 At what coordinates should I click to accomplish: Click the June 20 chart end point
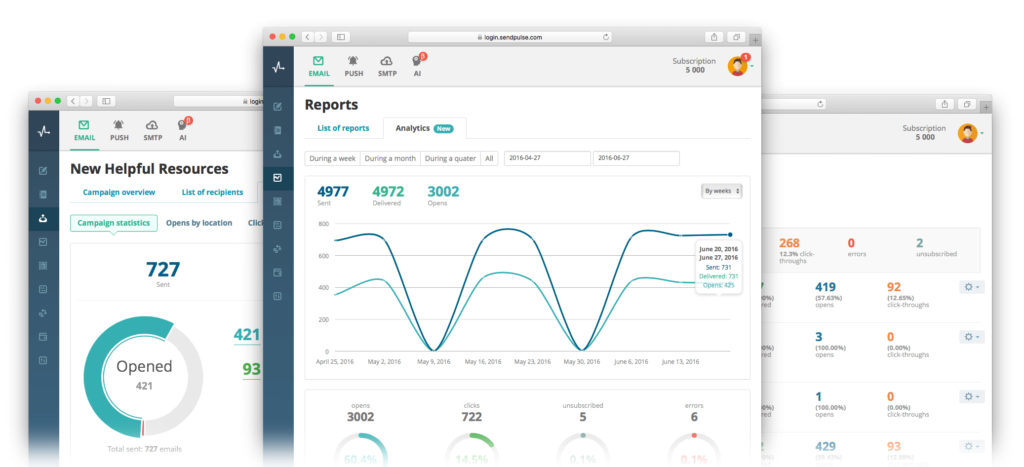(x=730, y=234)
